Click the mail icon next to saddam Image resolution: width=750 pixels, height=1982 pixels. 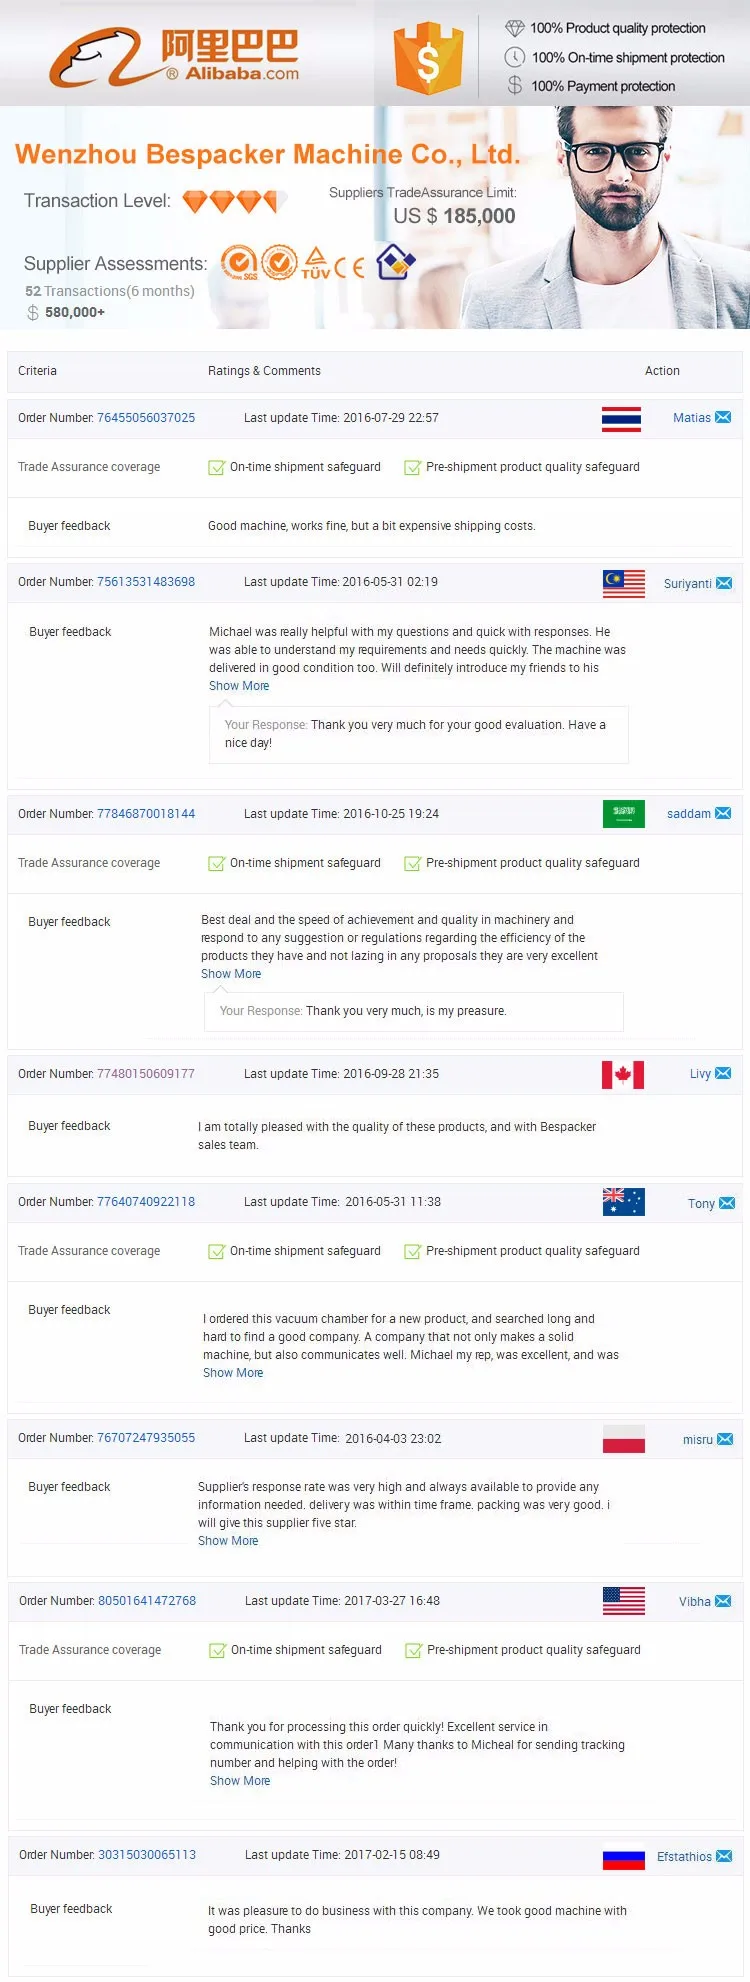(723, 813)
